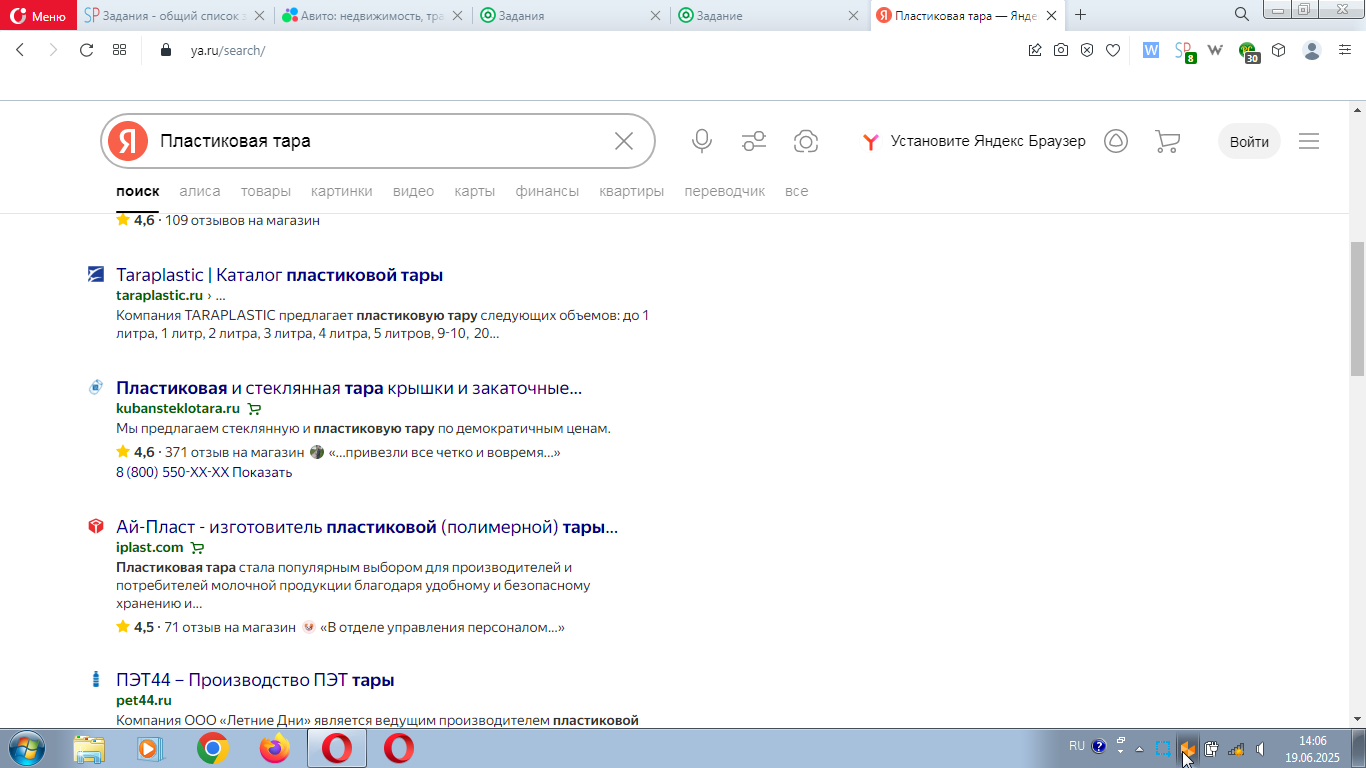Switch to the Задания - общий список tab
The width and height of the screenshot is (1366, 768).
tap(175, 15)
